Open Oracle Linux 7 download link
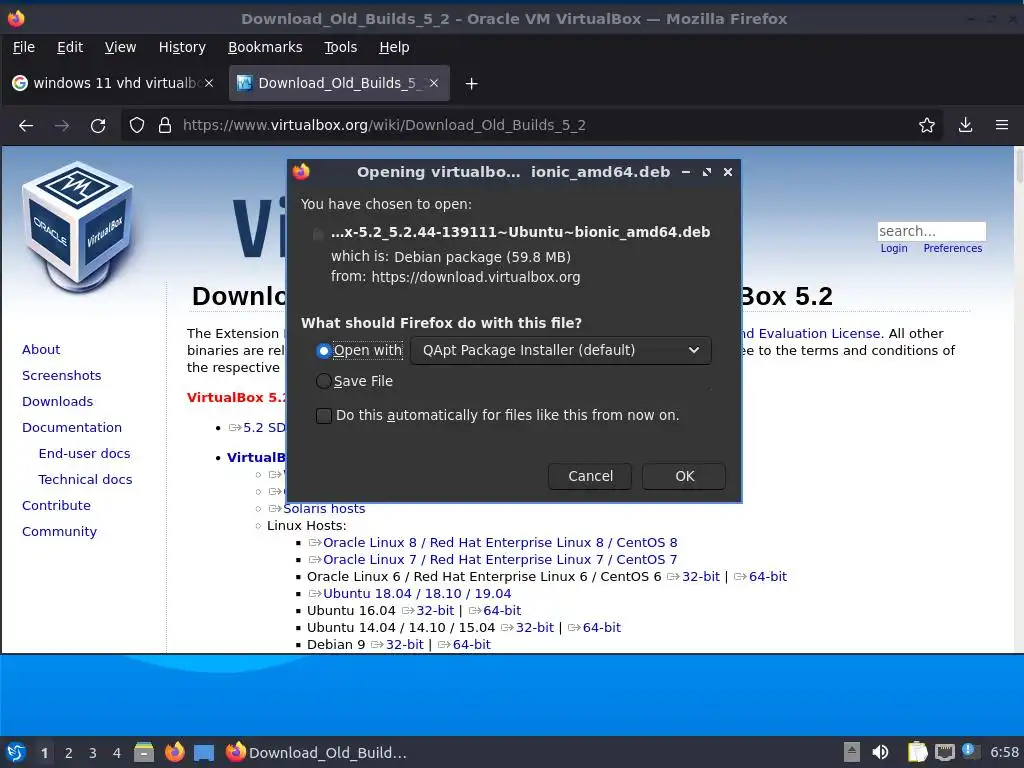The image size is (1024, 768). pos(500,560)
